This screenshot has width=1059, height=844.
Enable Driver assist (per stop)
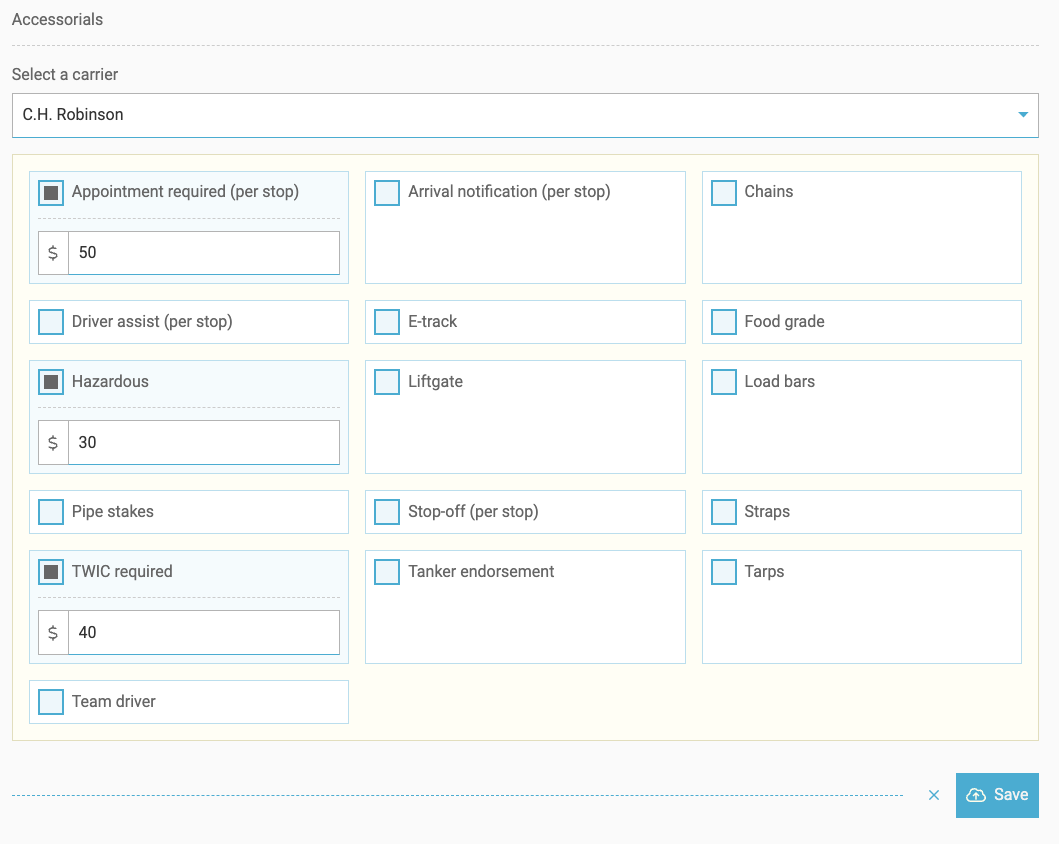point(51,323)
